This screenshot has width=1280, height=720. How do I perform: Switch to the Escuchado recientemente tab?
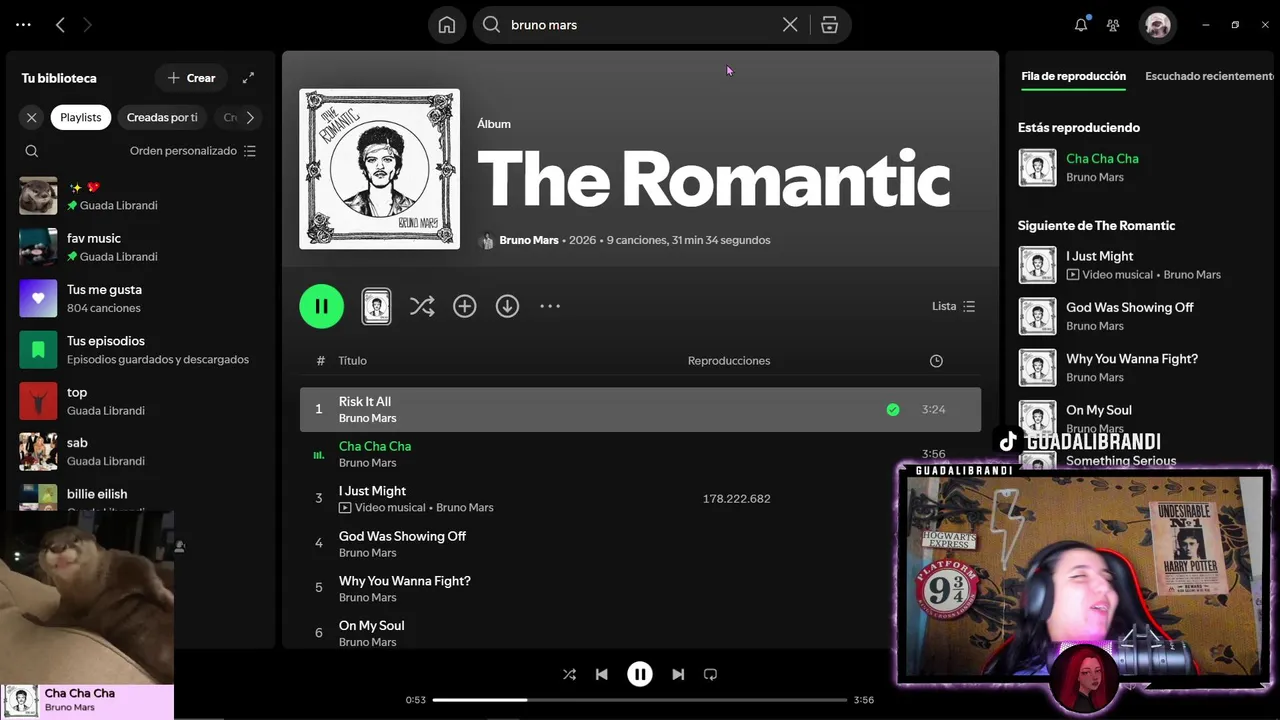pos(1209,76)
